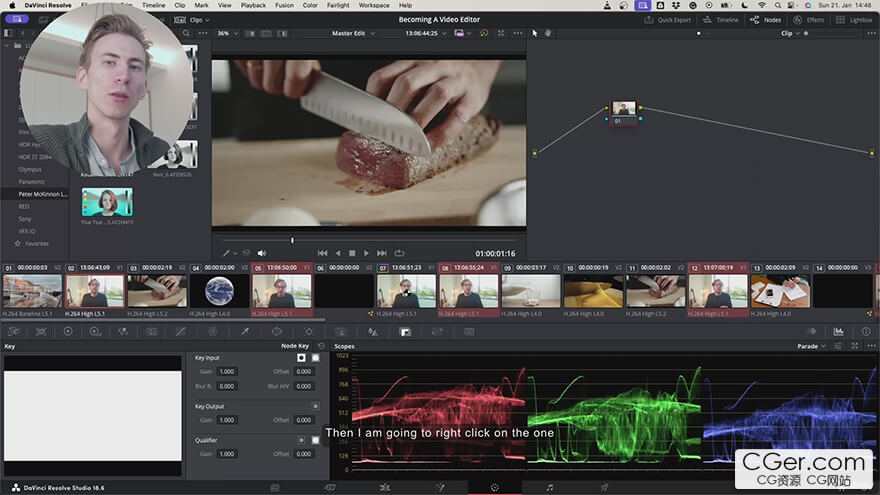Screen dimensions: 880x495
Task: Open the Playback menu
Action: tap(253, 5)
